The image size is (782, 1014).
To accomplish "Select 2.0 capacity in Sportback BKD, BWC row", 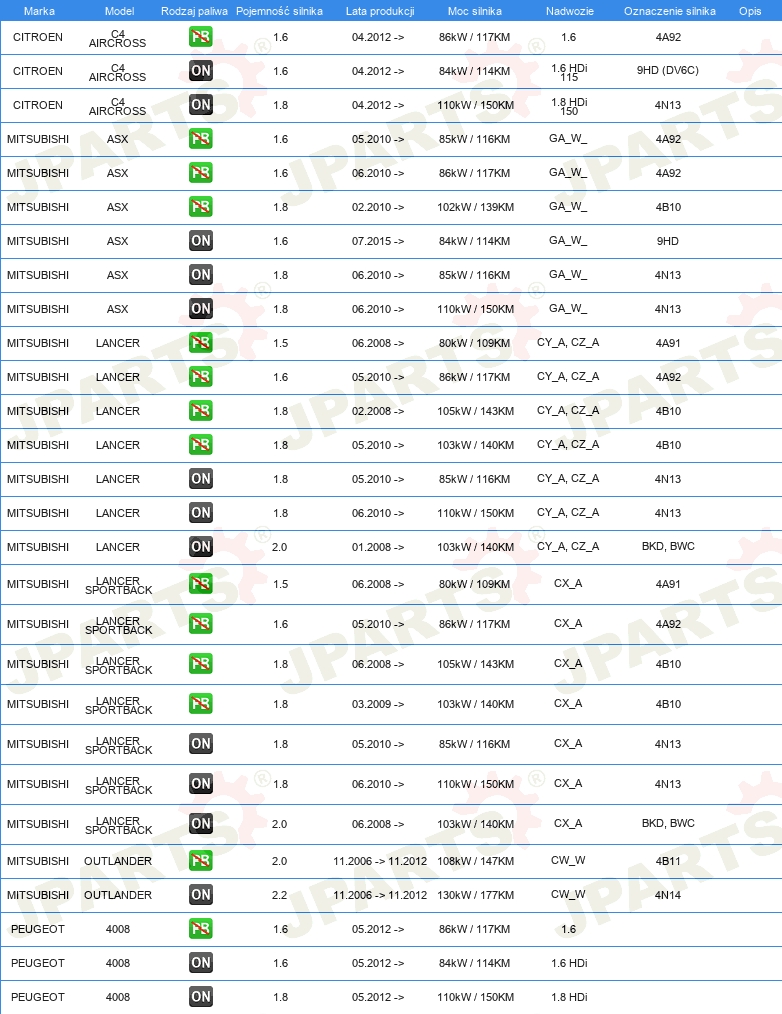I will [x=279, y=824].
